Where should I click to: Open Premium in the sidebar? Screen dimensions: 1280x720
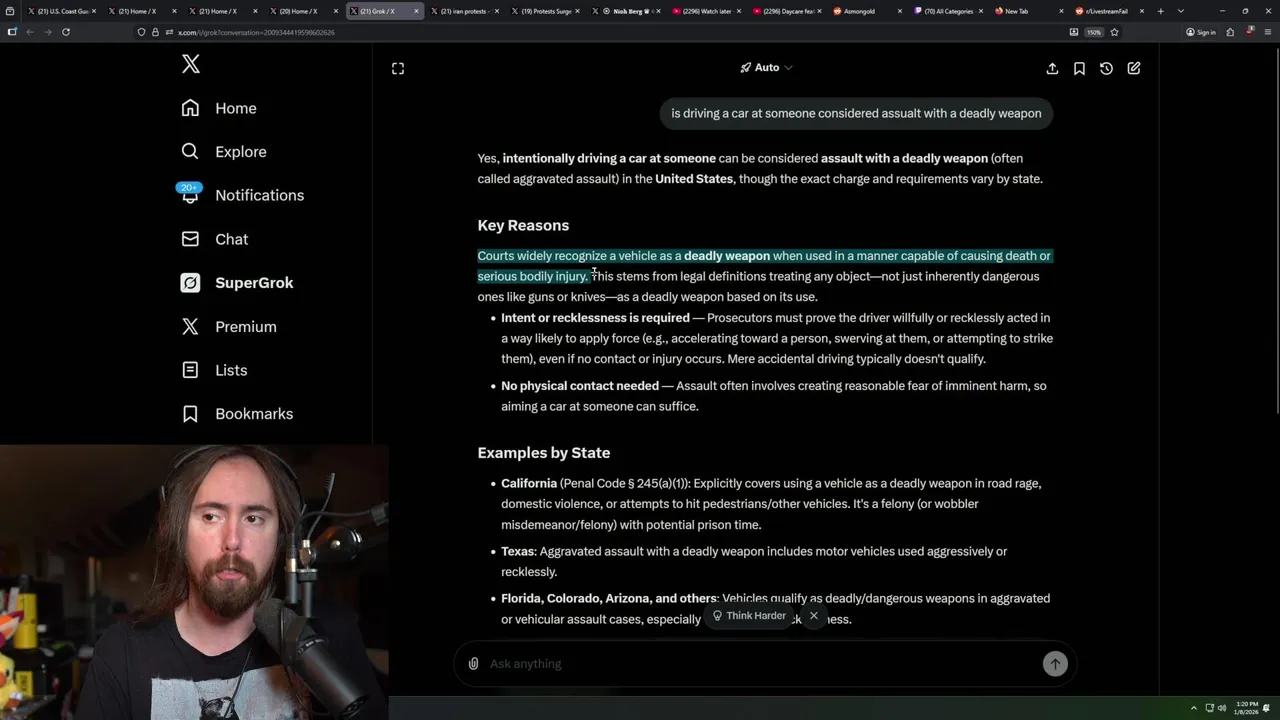pos(228,327)
